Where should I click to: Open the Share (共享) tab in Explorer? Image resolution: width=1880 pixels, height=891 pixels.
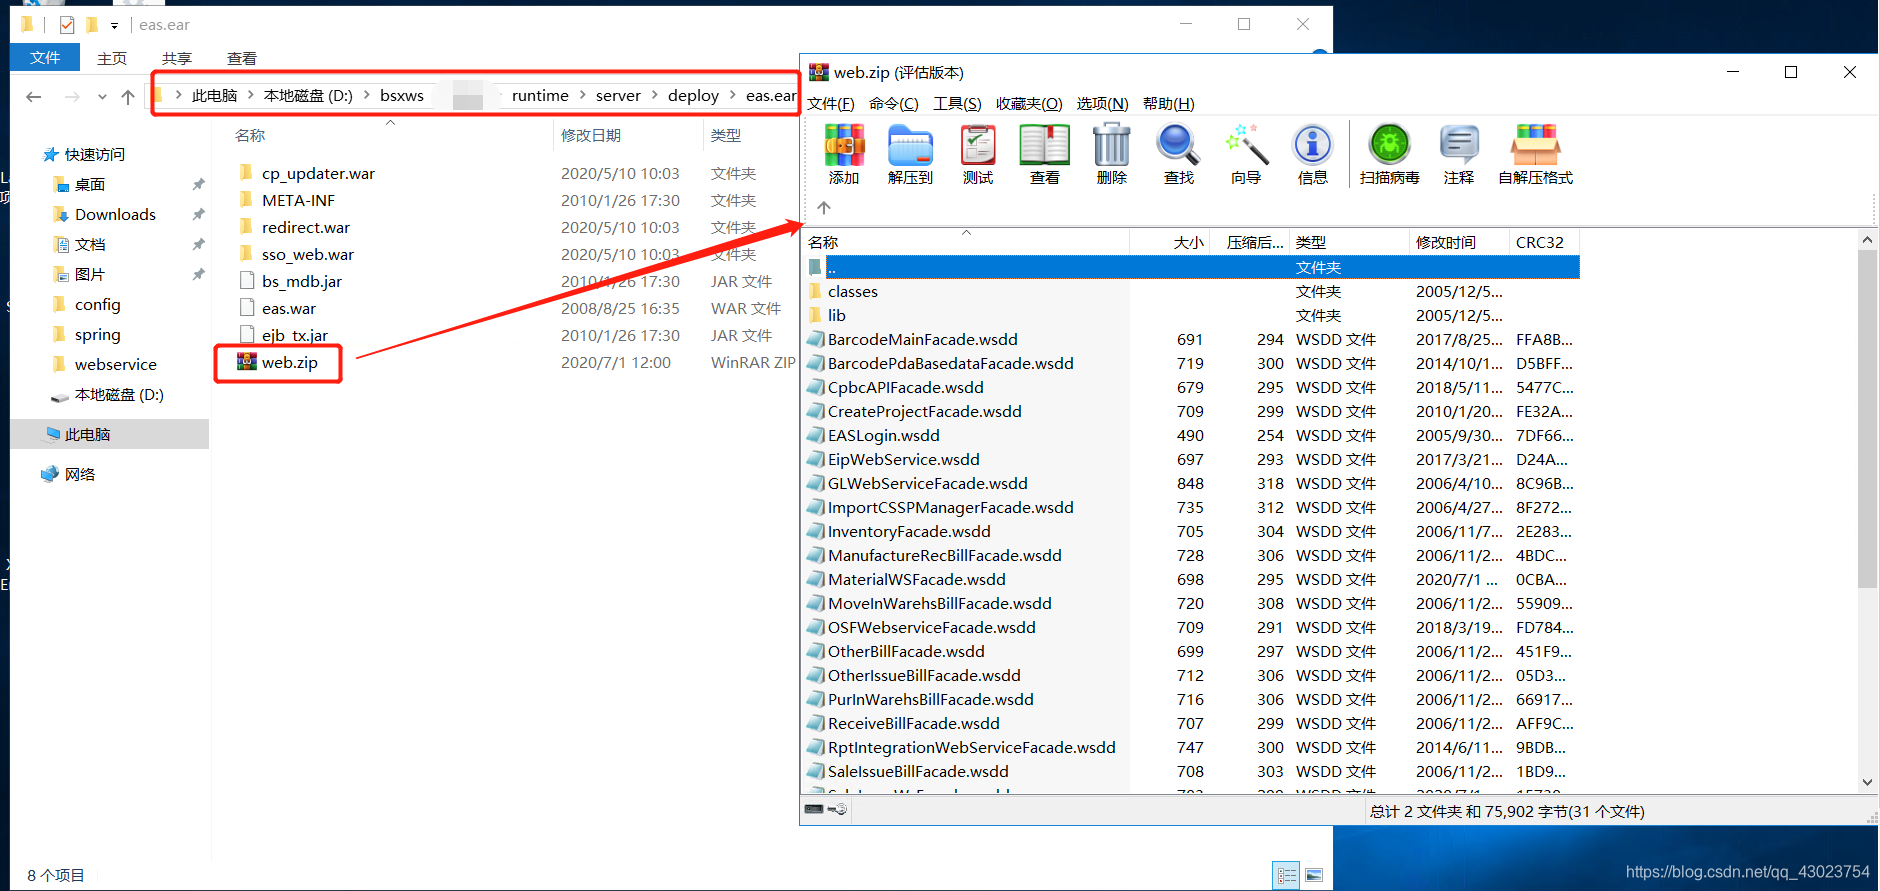coord(177,58)
